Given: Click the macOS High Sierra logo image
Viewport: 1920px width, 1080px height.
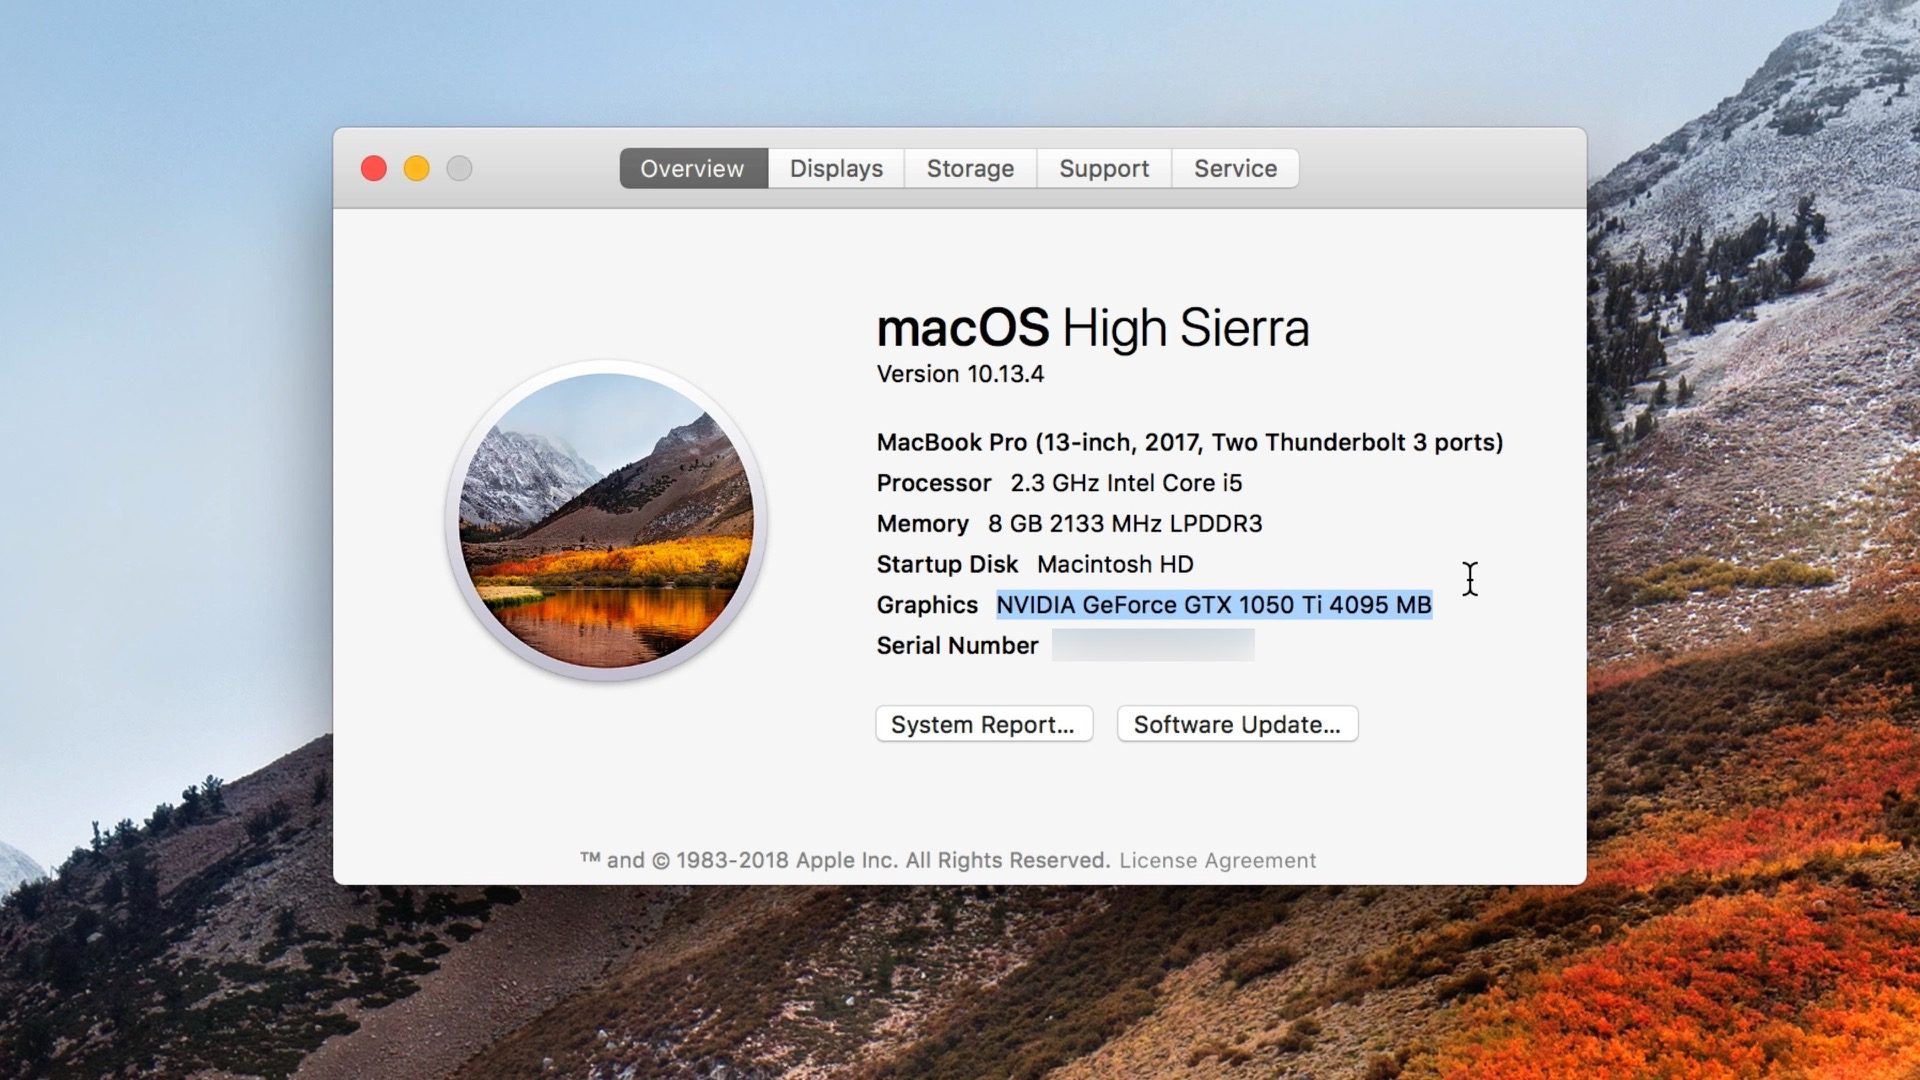Looking at the screenshot, I should pyautogui.click(x=606, y=520).
